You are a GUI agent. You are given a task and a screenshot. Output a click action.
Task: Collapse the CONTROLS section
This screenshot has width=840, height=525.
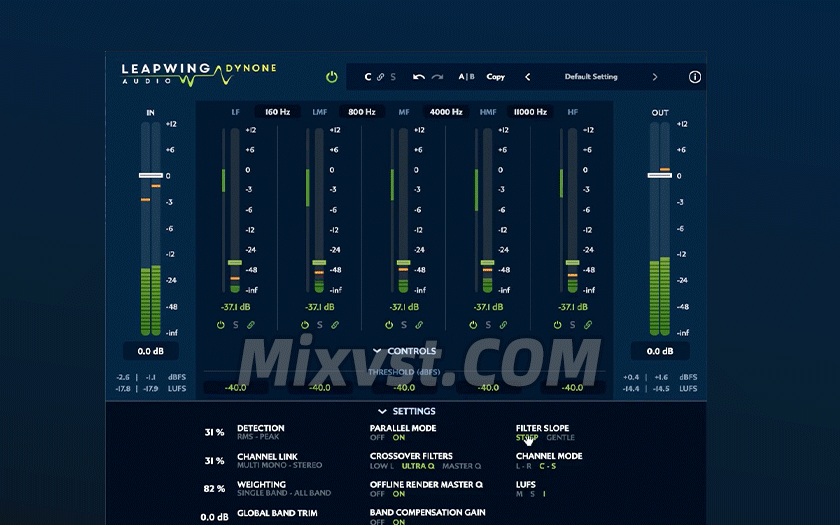pyautogui.click(x=404, y=351)
